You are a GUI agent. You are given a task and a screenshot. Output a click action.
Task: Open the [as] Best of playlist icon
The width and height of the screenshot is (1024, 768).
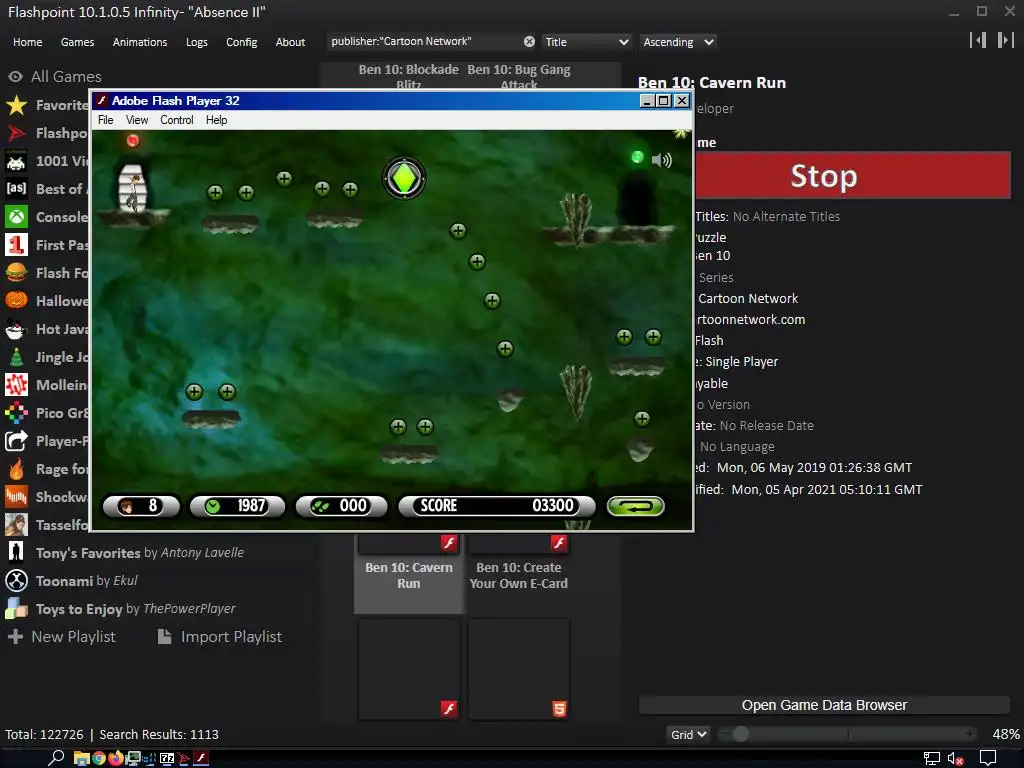16,189
